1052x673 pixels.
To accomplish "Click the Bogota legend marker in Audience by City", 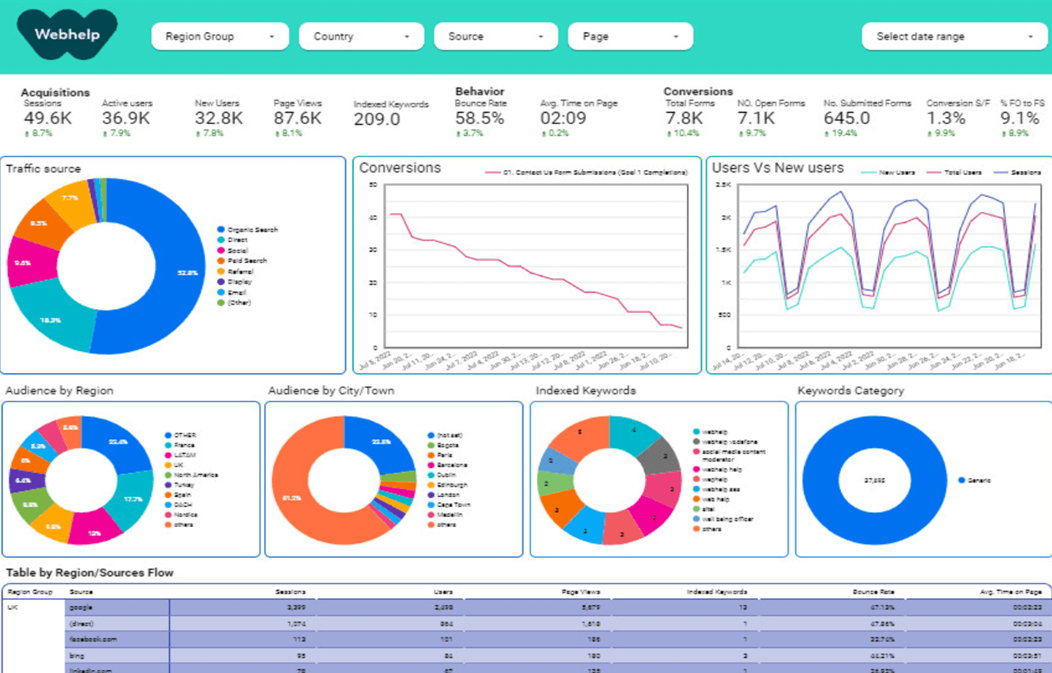I will coord(430,445).
